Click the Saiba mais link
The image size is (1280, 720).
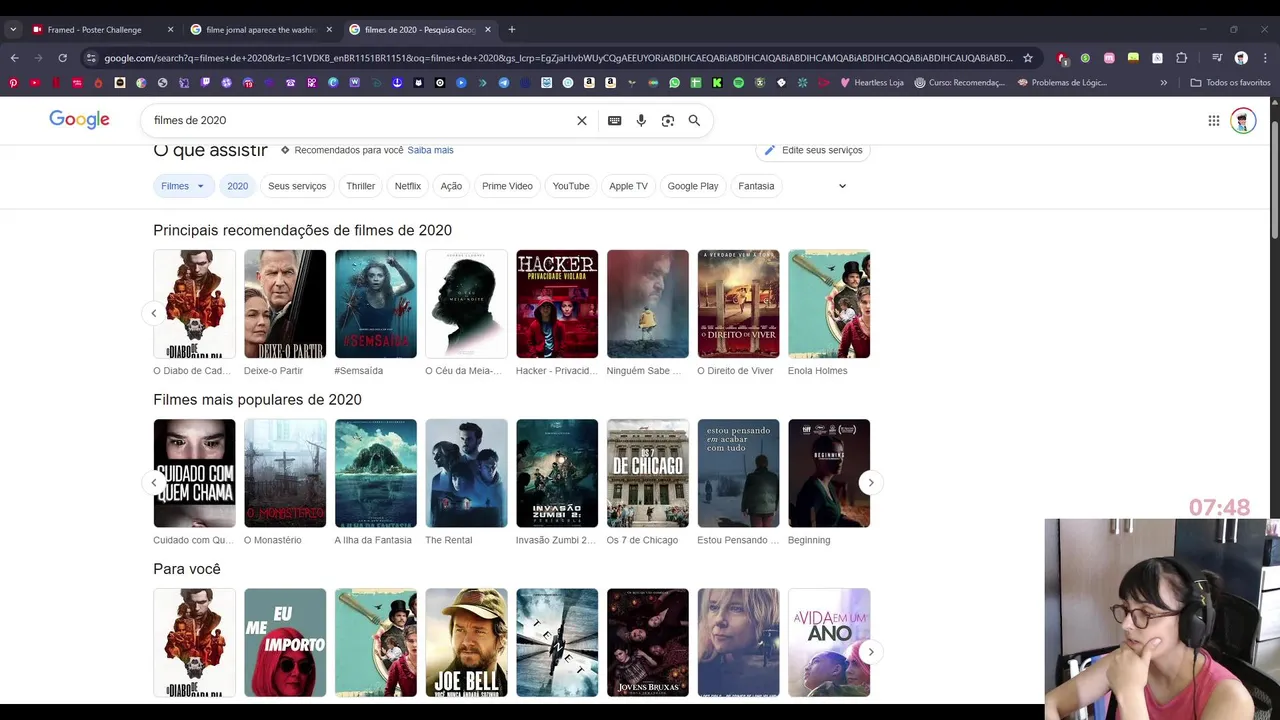[430, 150]
